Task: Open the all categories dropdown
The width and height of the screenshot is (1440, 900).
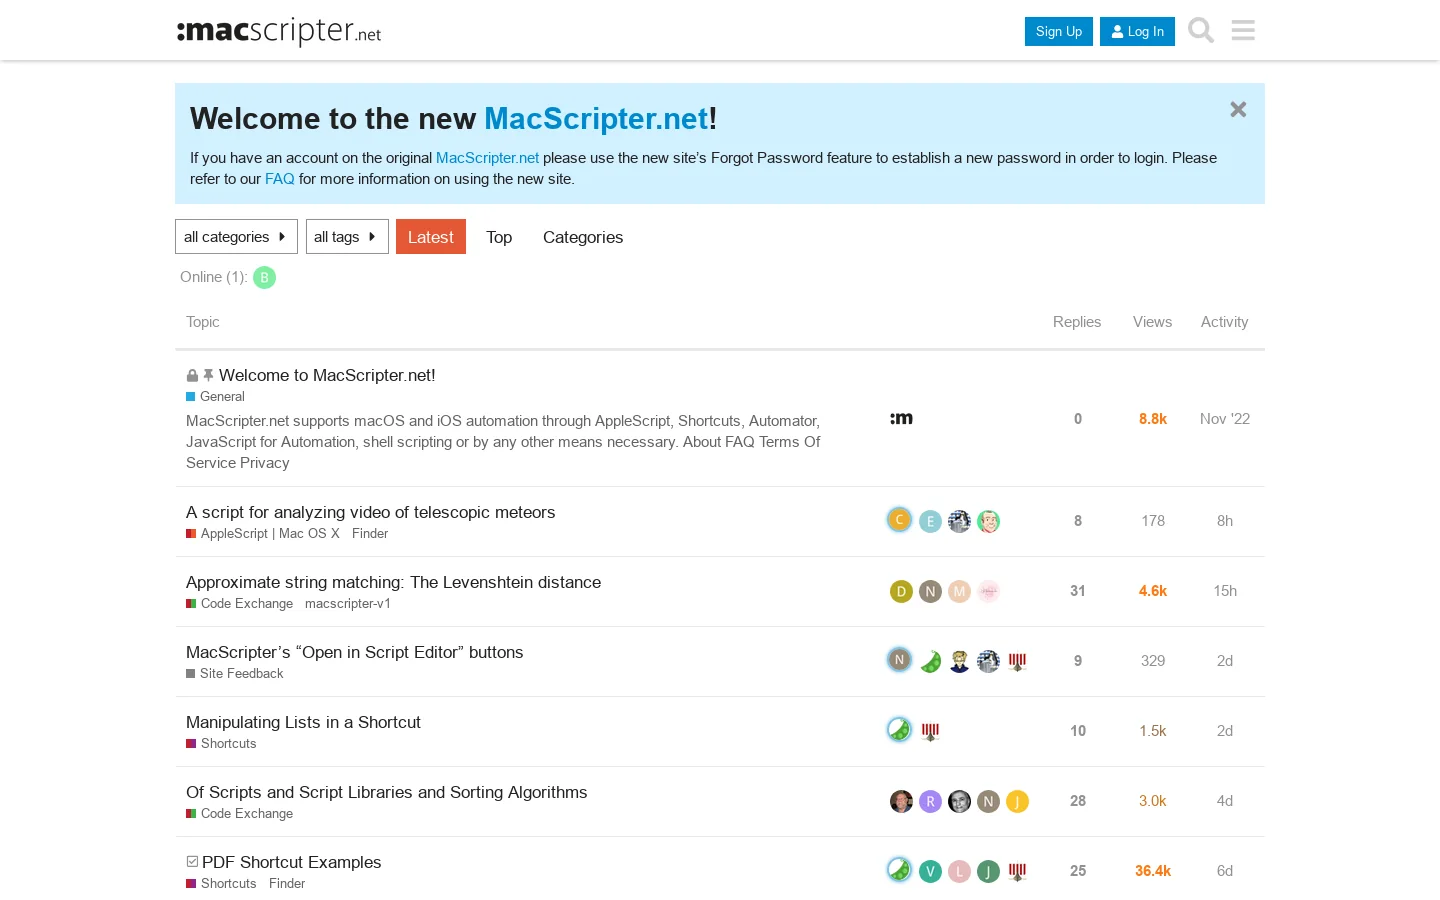Action: tap(236, 237)
